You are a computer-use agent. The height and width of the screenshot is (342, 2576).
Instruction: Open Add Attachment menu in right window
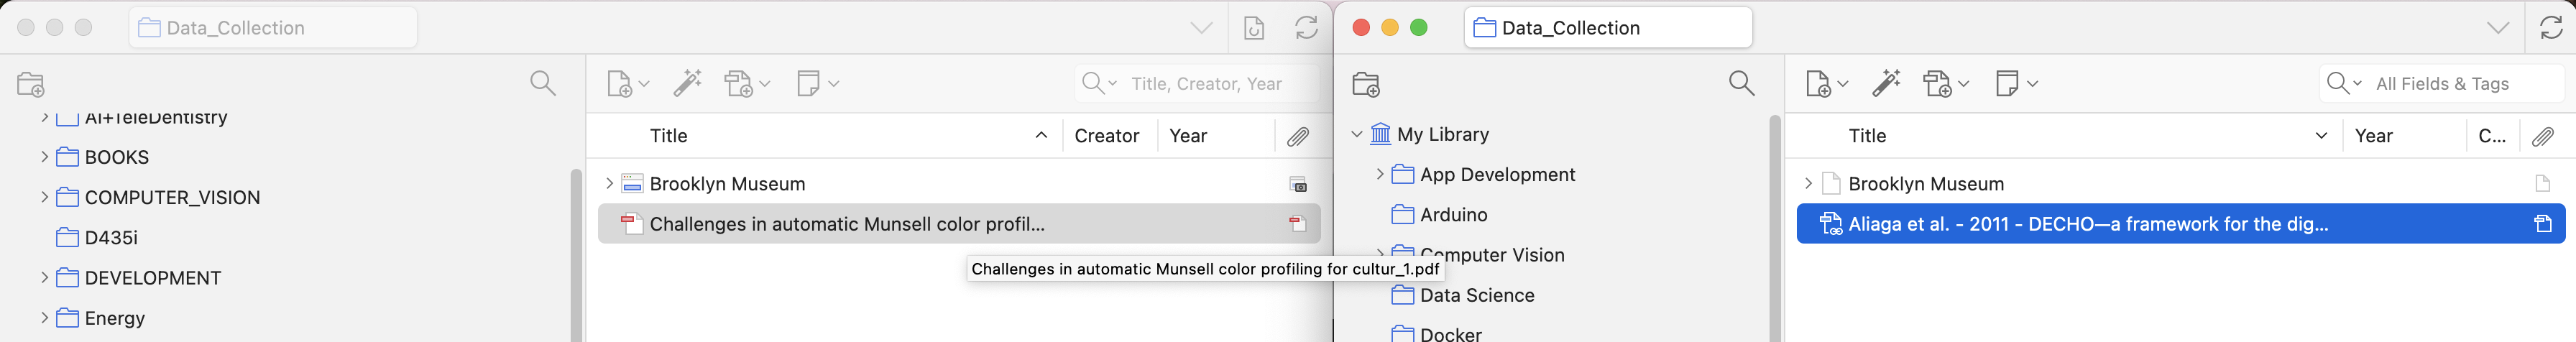pyautogui.click(x=1946, y=84)
